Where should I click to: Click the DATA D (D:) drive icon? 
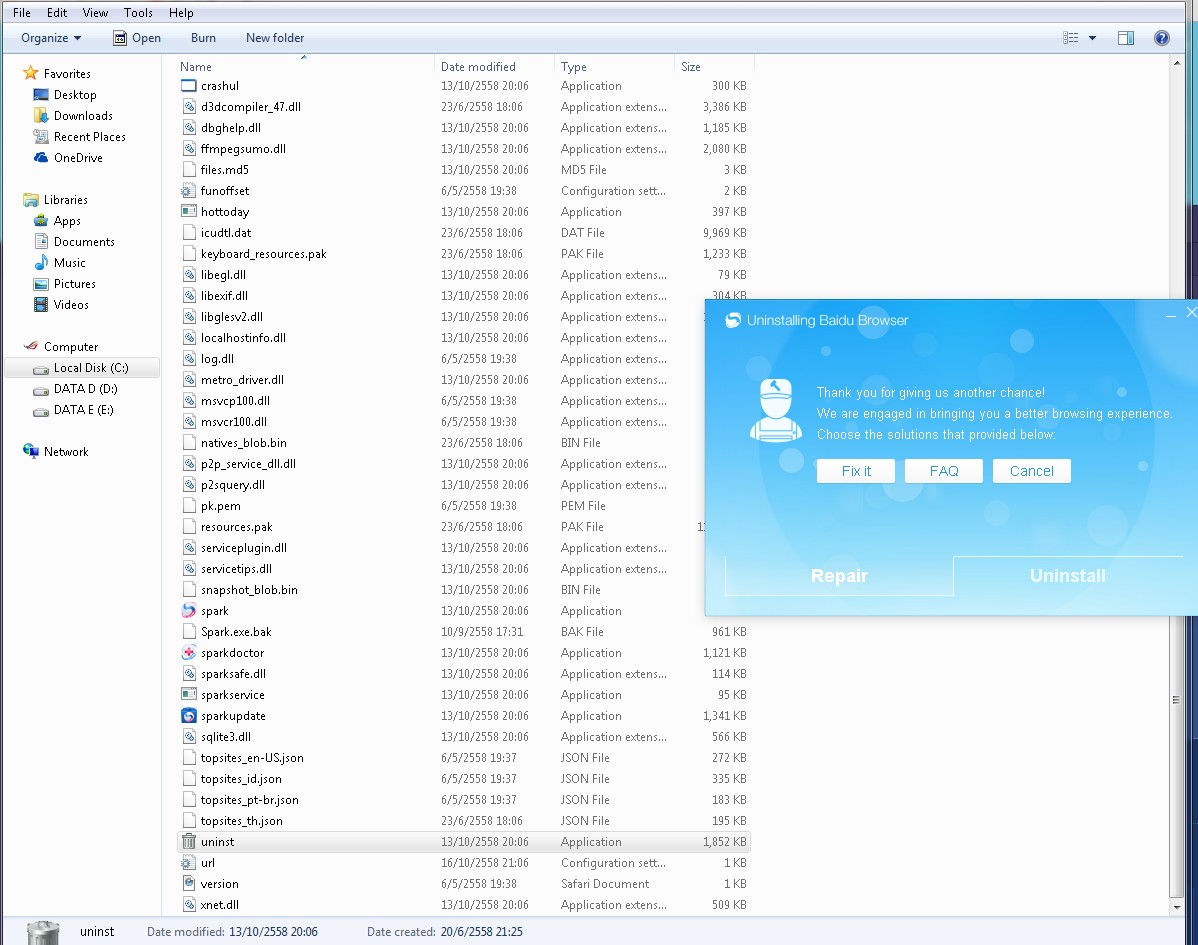[41, 390]
